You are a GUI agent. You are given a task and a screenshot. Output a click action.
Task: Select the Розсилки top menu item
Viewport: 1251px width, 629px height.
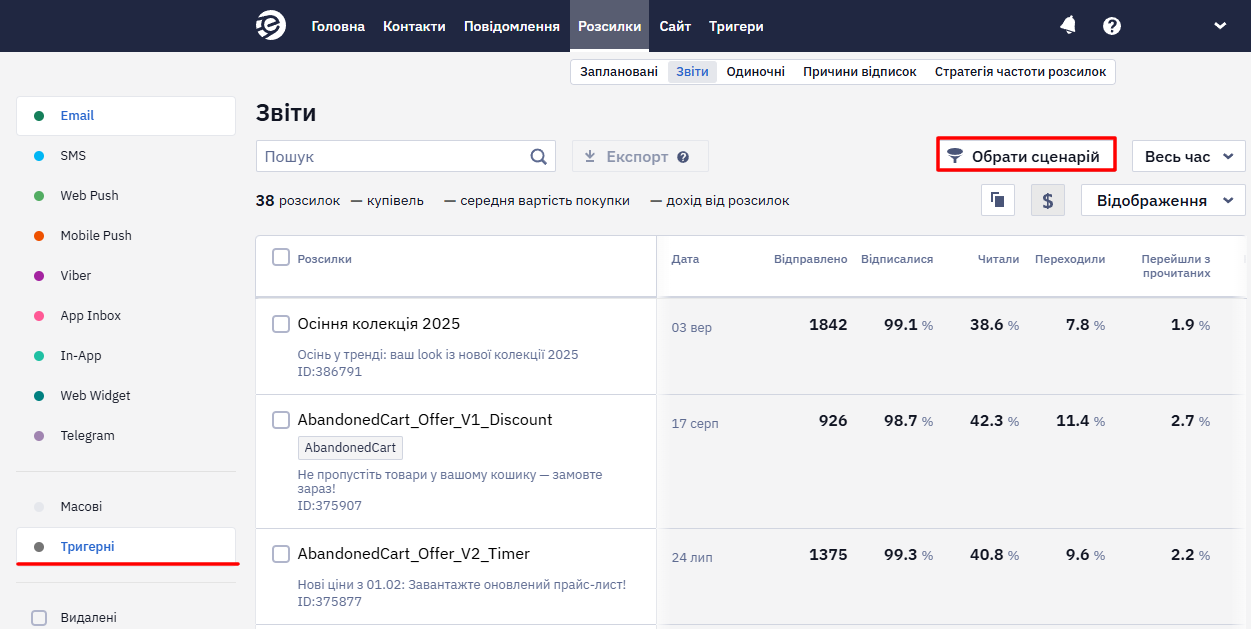point(610,26)
